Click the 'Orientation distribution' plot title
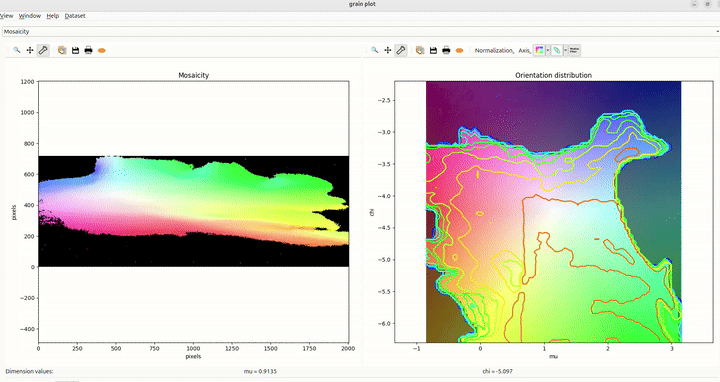The height and width of the screenshot is (382, 720). [x=553, y=75]
